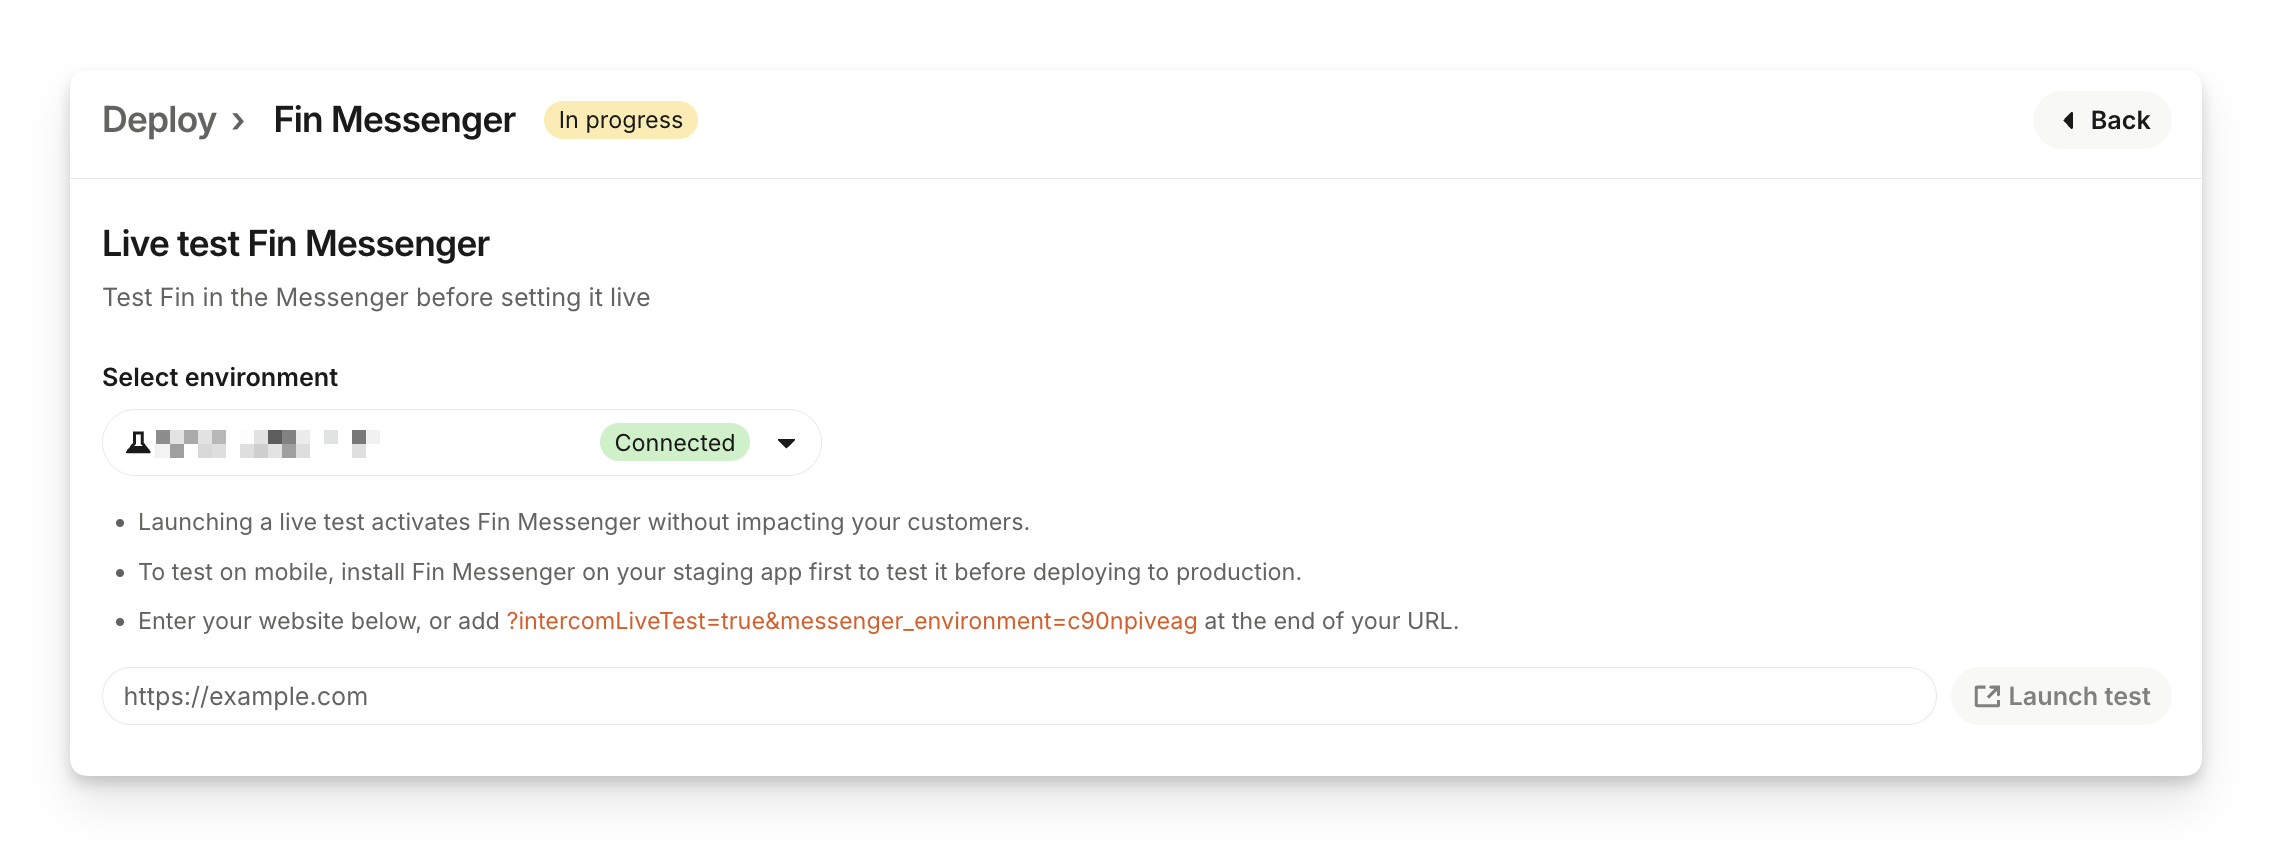Screen dimensions: 2272x846
Task: Click the Live test Fin Messenger heading
Action: (295, 244)
